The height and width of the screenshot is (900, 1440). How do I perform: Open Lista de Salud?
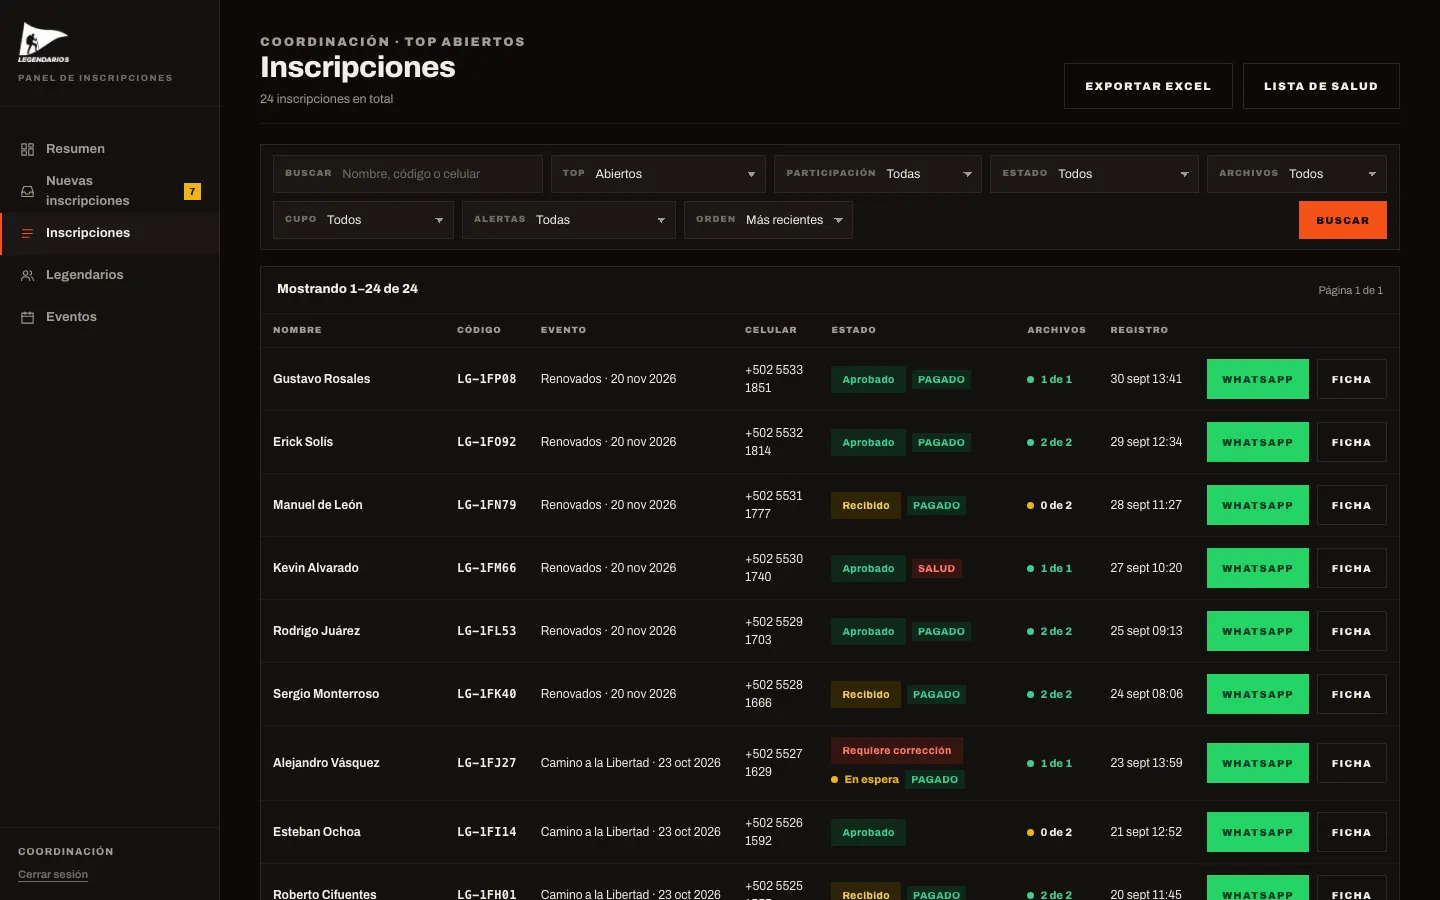[x=1321, y=86]
